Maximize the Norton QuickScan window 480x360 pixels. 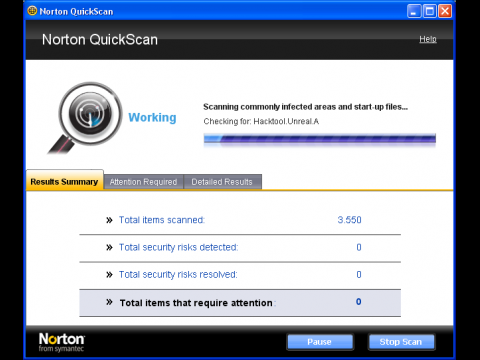(x=430, y=11)
